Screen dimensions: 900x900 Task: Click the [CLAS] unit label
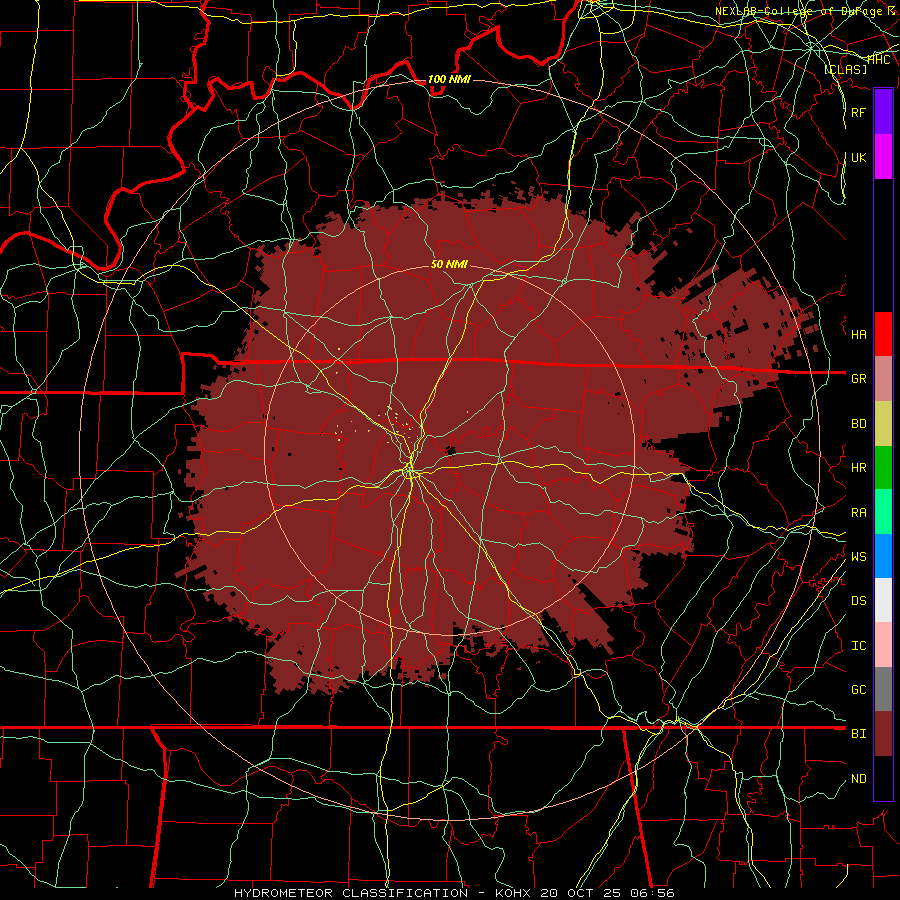(845, 69)
